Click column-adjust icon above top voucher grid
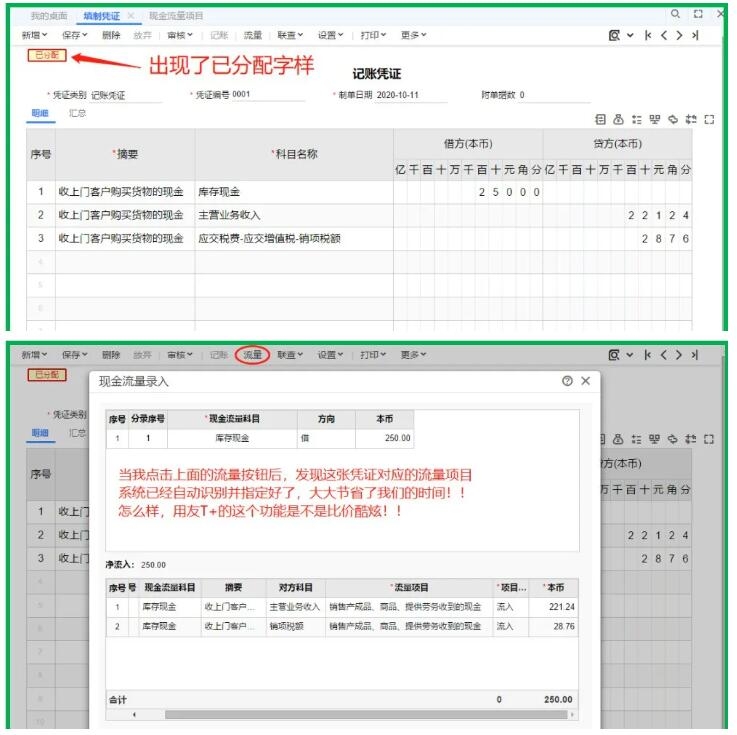The width and height of the screenshot is (737, 735). (691, 119)
